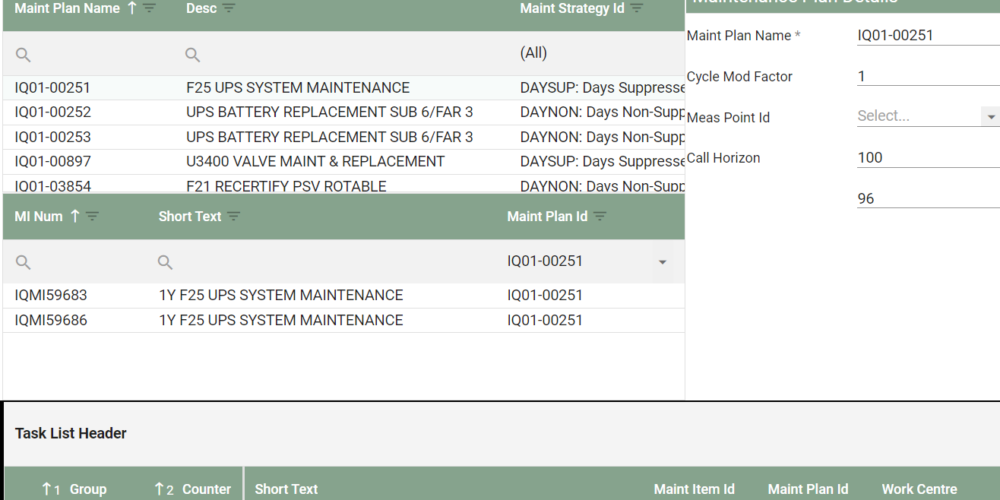Sort Task List by Short Text header

pyautogui.click(x=286, y=489)
